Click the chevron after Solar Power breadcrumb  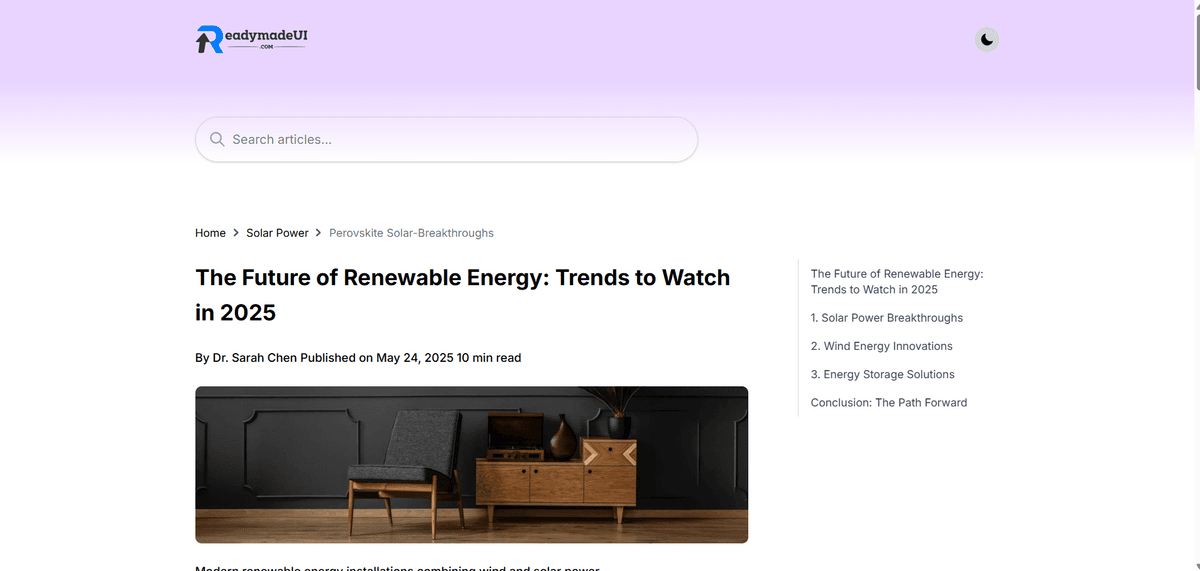tap(319, 233)
